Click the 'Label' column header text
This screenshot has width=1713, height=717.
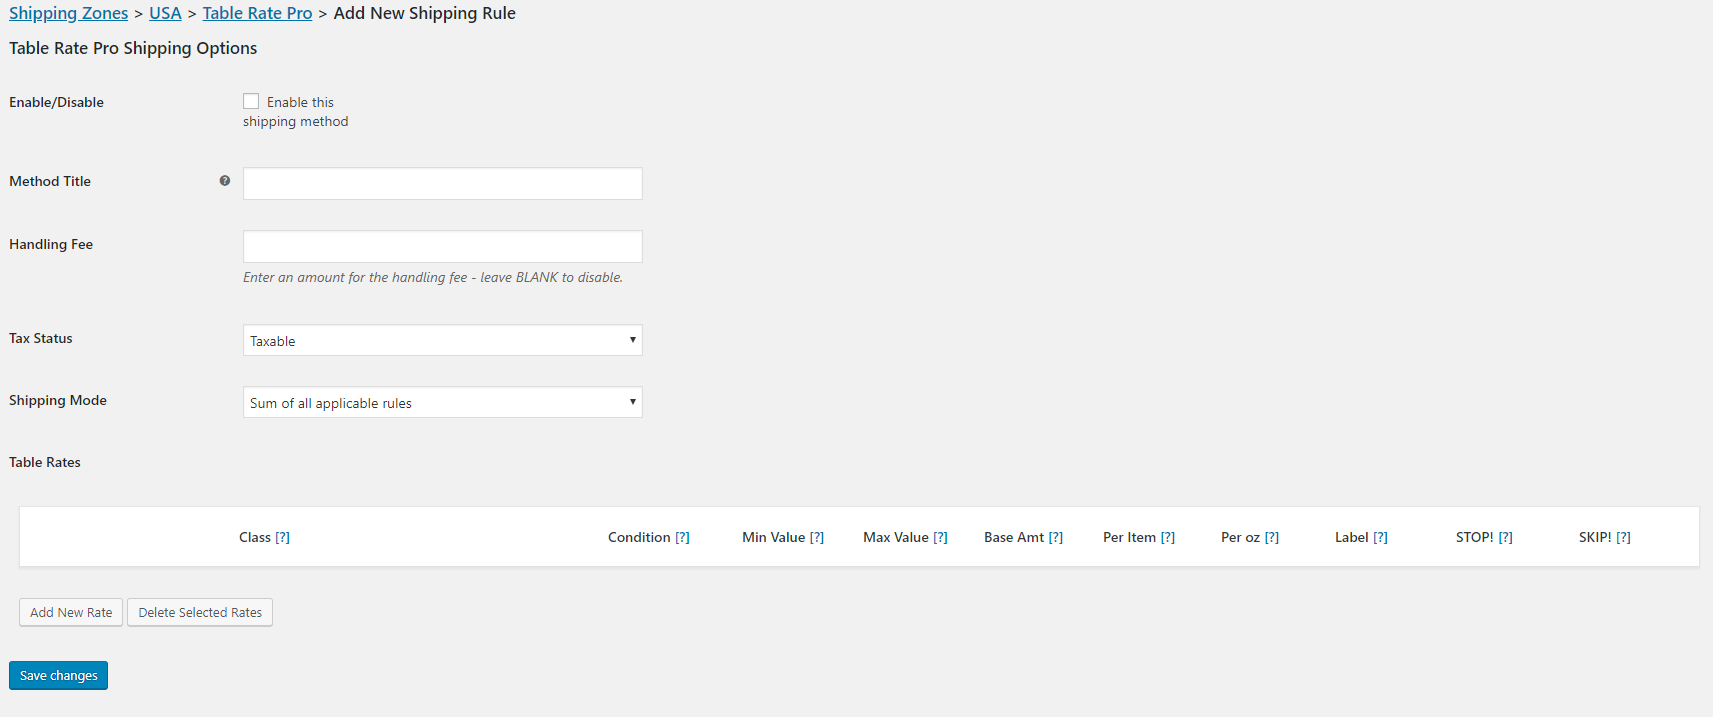(x=1352, y=538)
